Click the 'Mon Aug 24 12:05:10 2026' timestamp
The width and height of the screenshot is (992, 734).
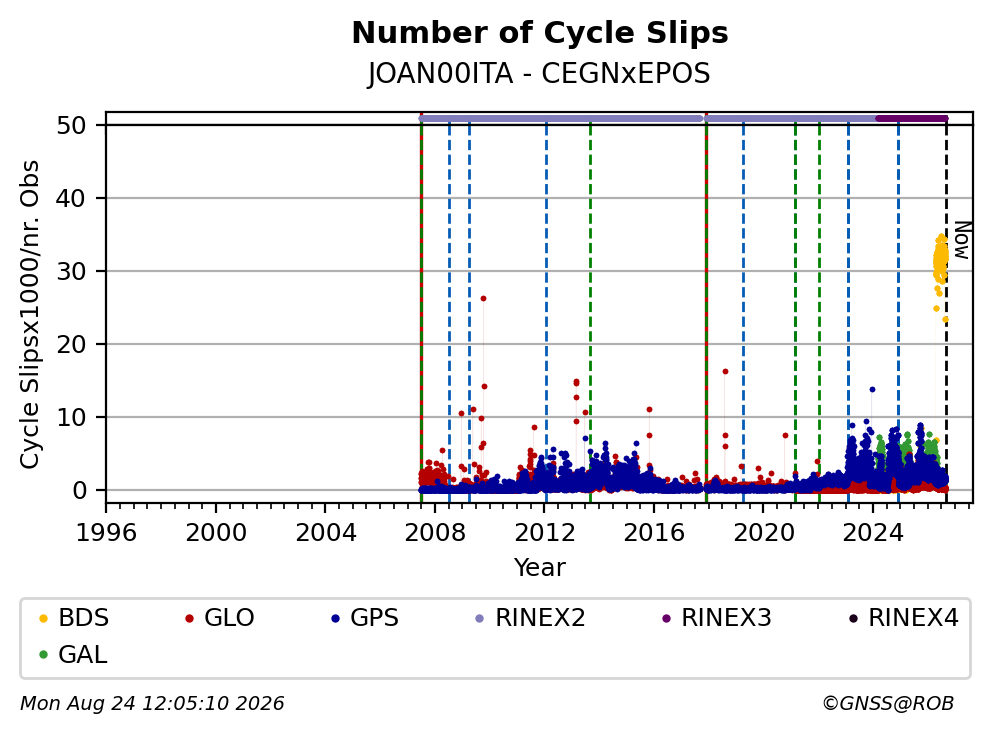point(152,704)
